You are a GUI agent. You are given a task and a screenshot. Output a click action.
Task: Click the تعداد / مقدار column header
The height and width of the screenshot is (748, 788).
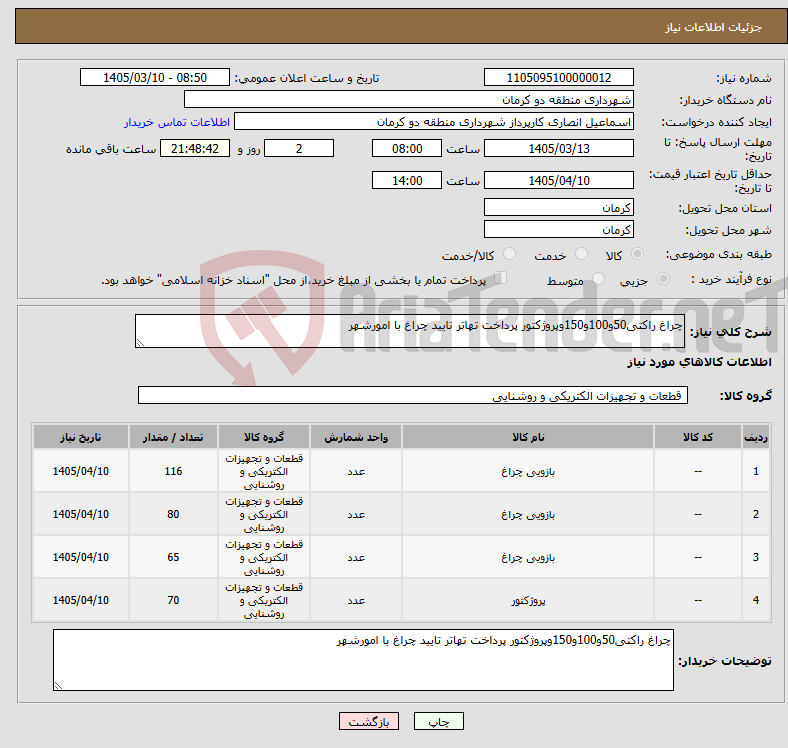tap(173, 437)
